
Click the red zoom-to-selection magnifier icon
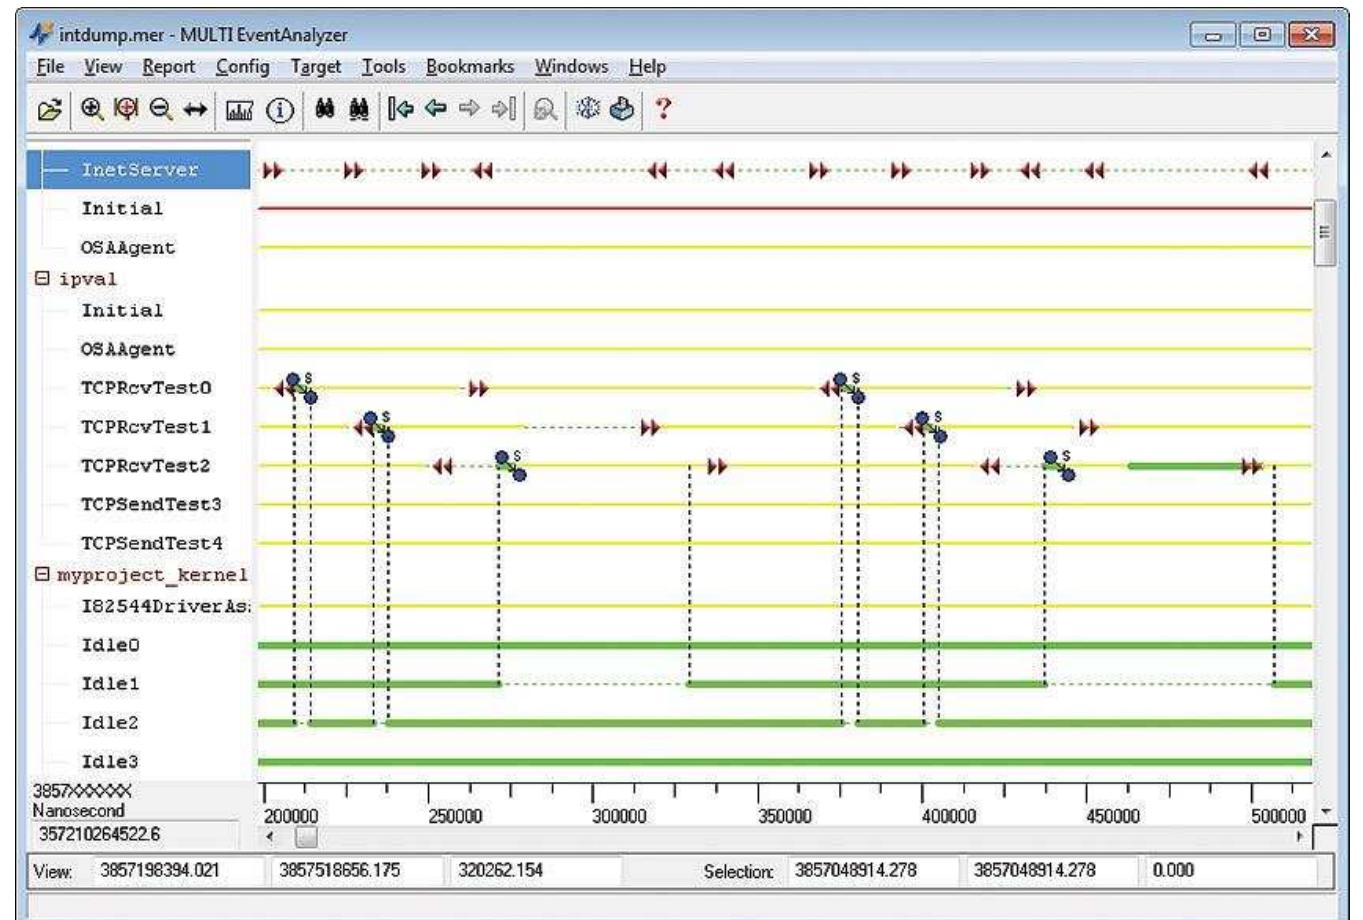pos(126,110)
